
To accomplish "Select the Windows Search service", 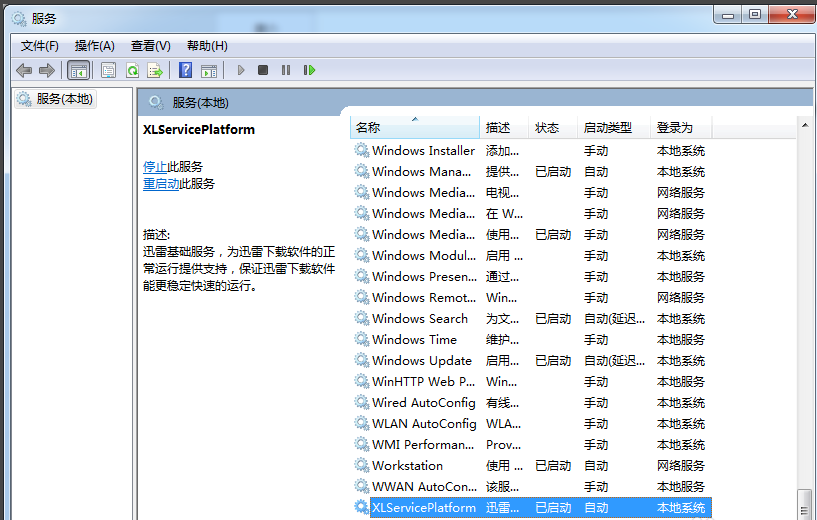I will [531, 318].
